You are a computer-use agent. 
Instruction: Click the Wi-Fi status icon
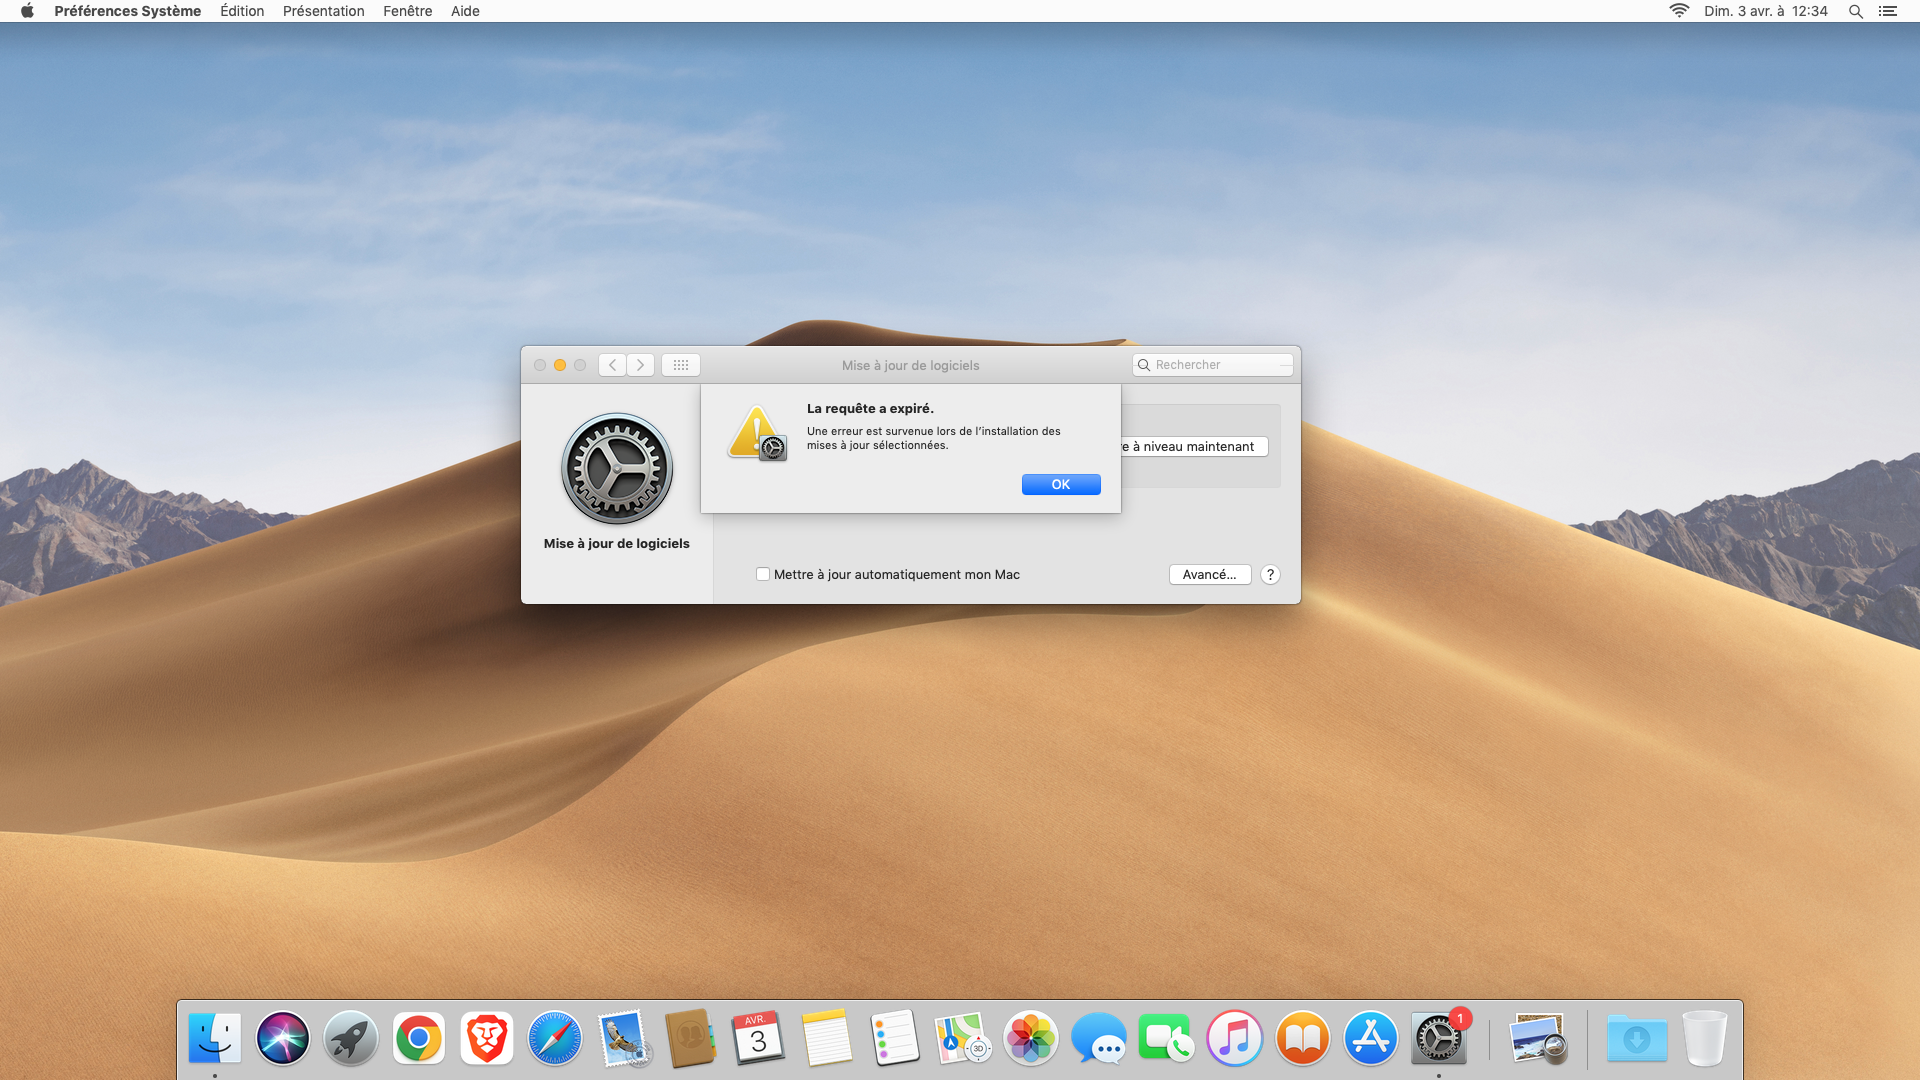pos(1679,11)
